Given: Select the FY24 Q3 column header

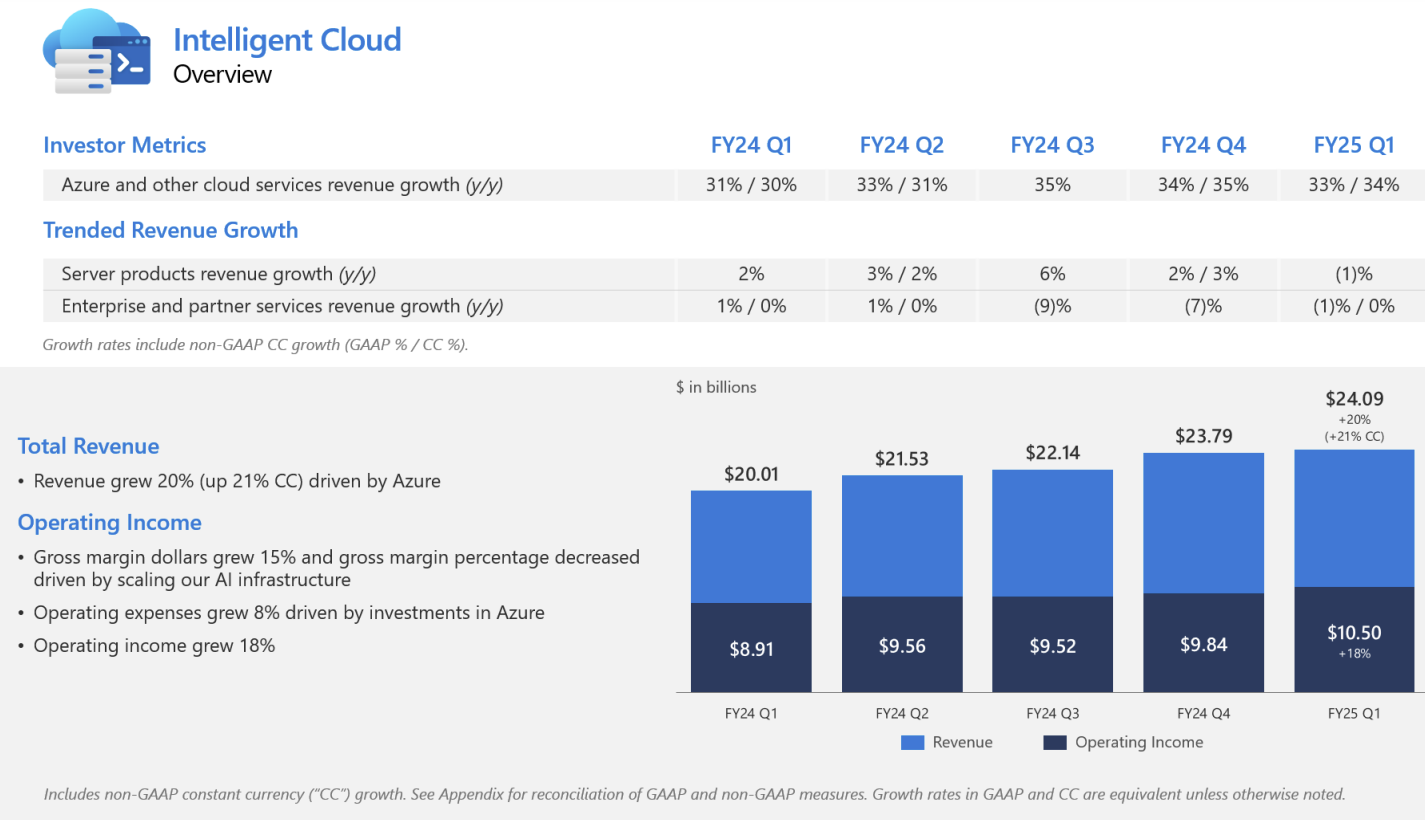Looking at the screenshot, I should click(1052, 145).
